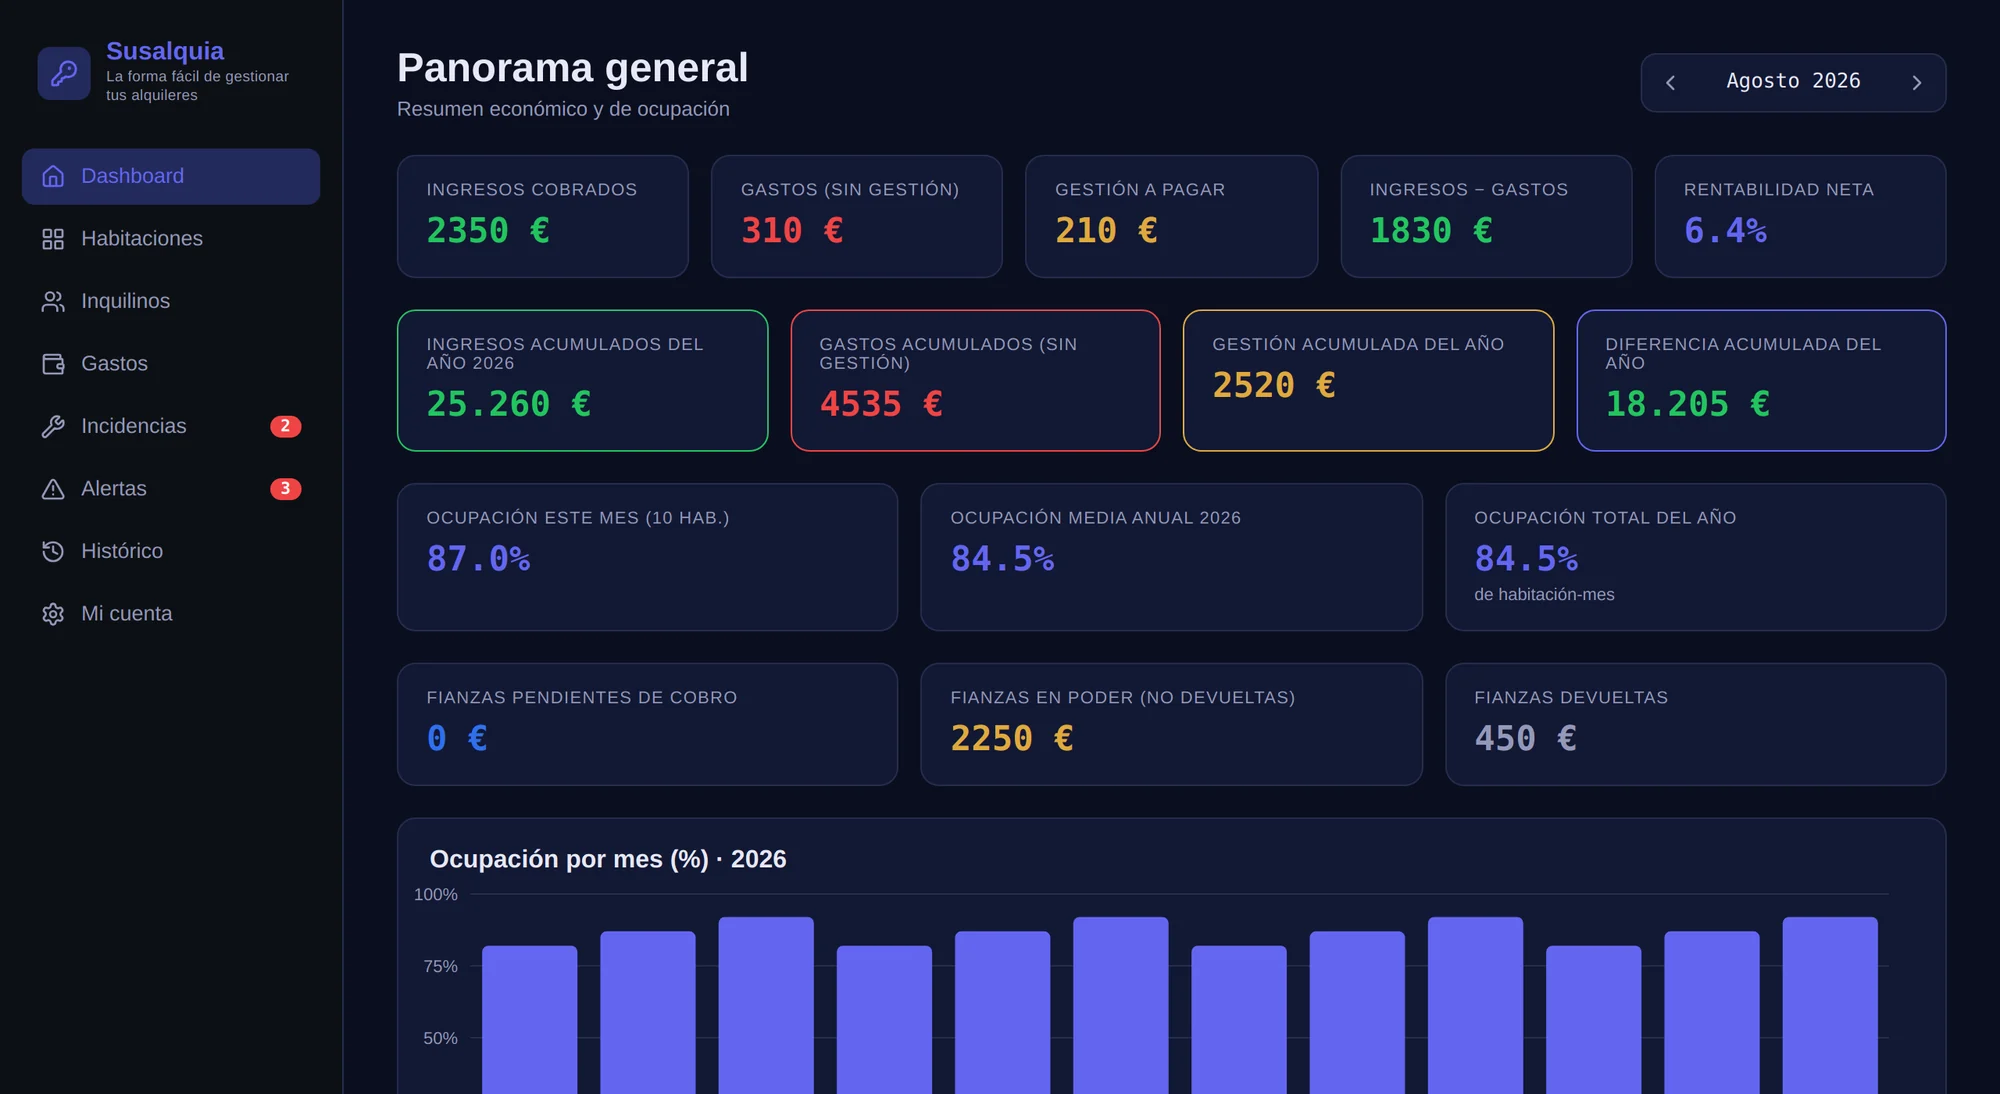Screen dimensions: 2000x1094
Task: Click the Mi cuenta gear icon
Action: (x=53, y=614)
